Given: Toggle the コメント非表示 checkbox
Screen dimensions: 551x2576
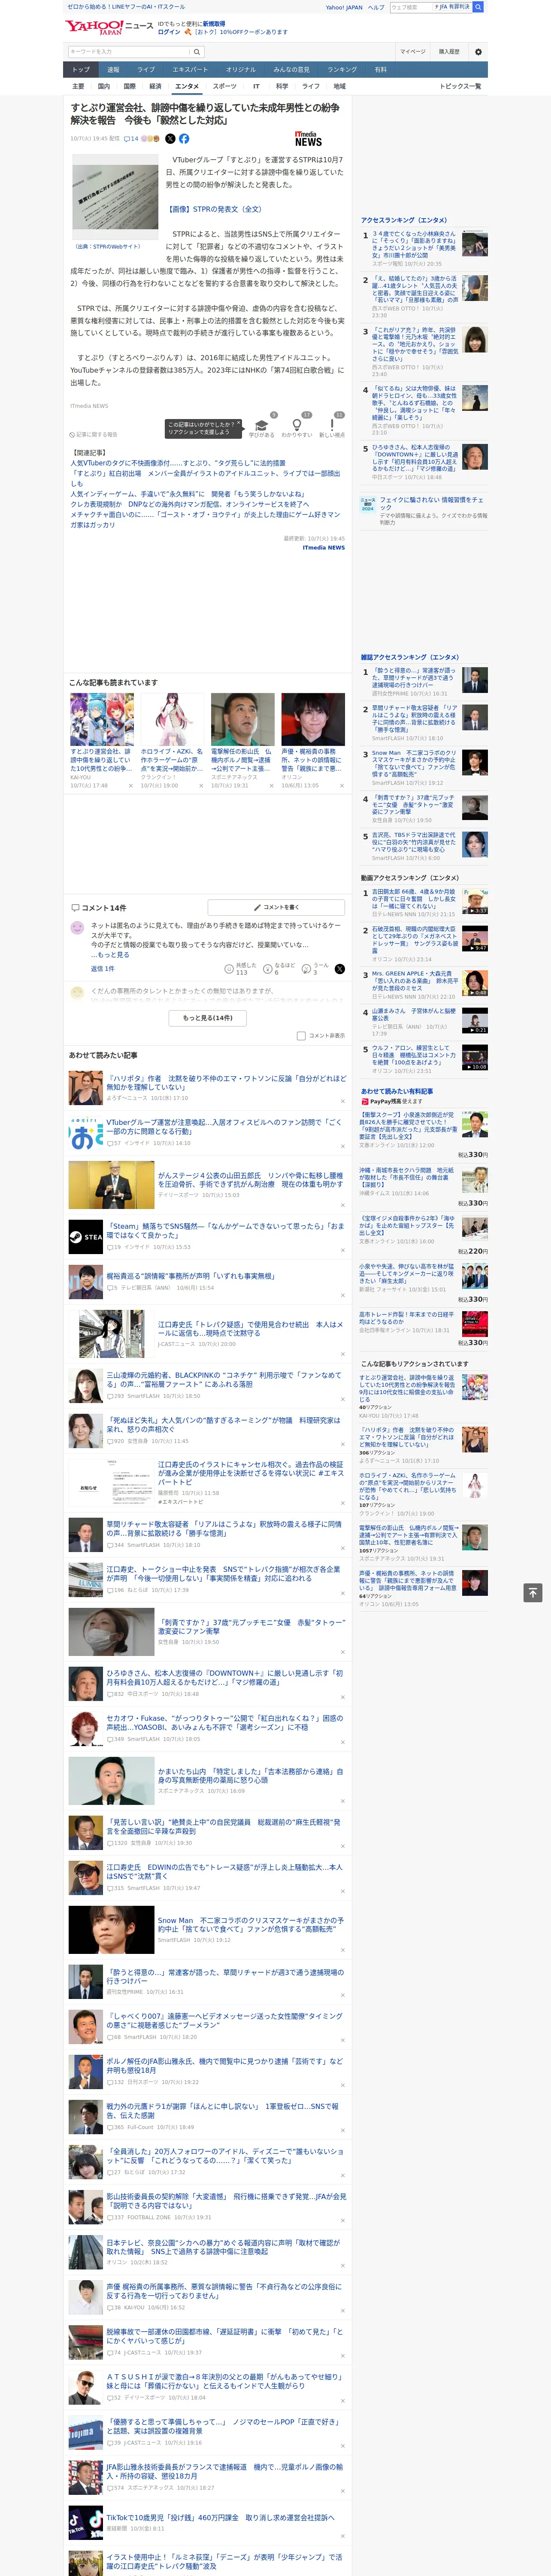Looking at the screenshot, I should pos(301,1036).
